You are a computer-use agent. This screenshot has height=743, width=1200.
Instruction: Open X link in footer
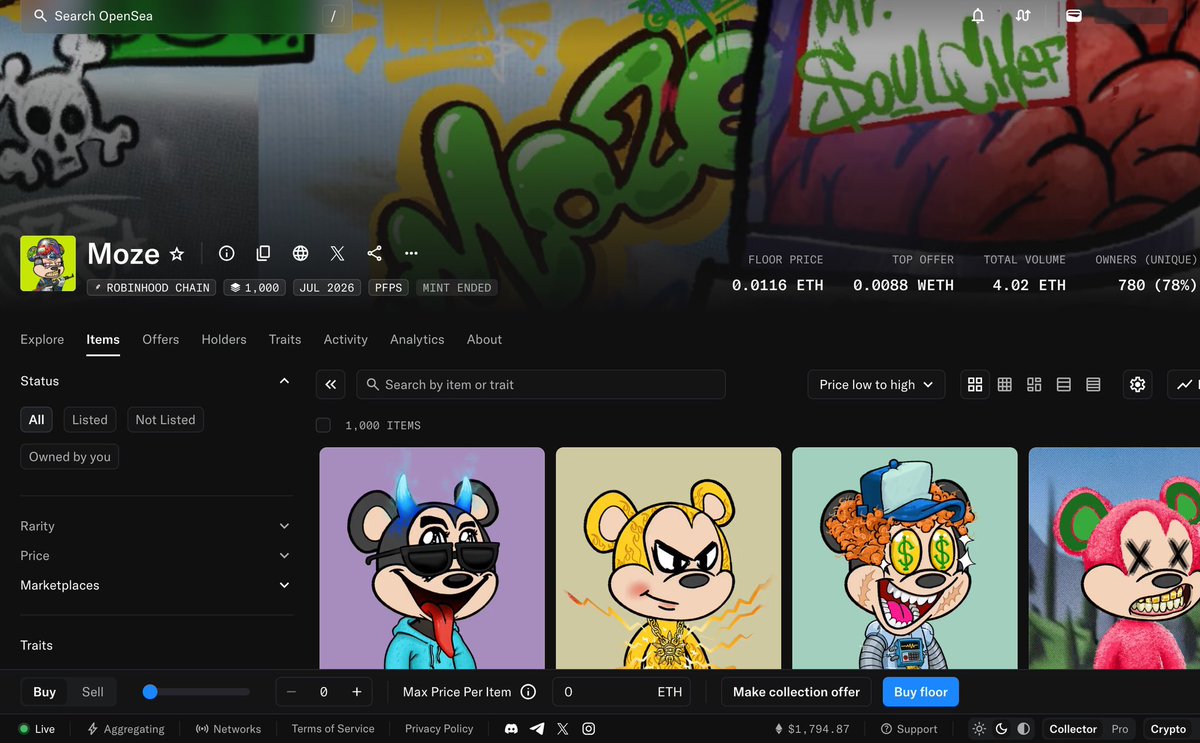(563, 729)
